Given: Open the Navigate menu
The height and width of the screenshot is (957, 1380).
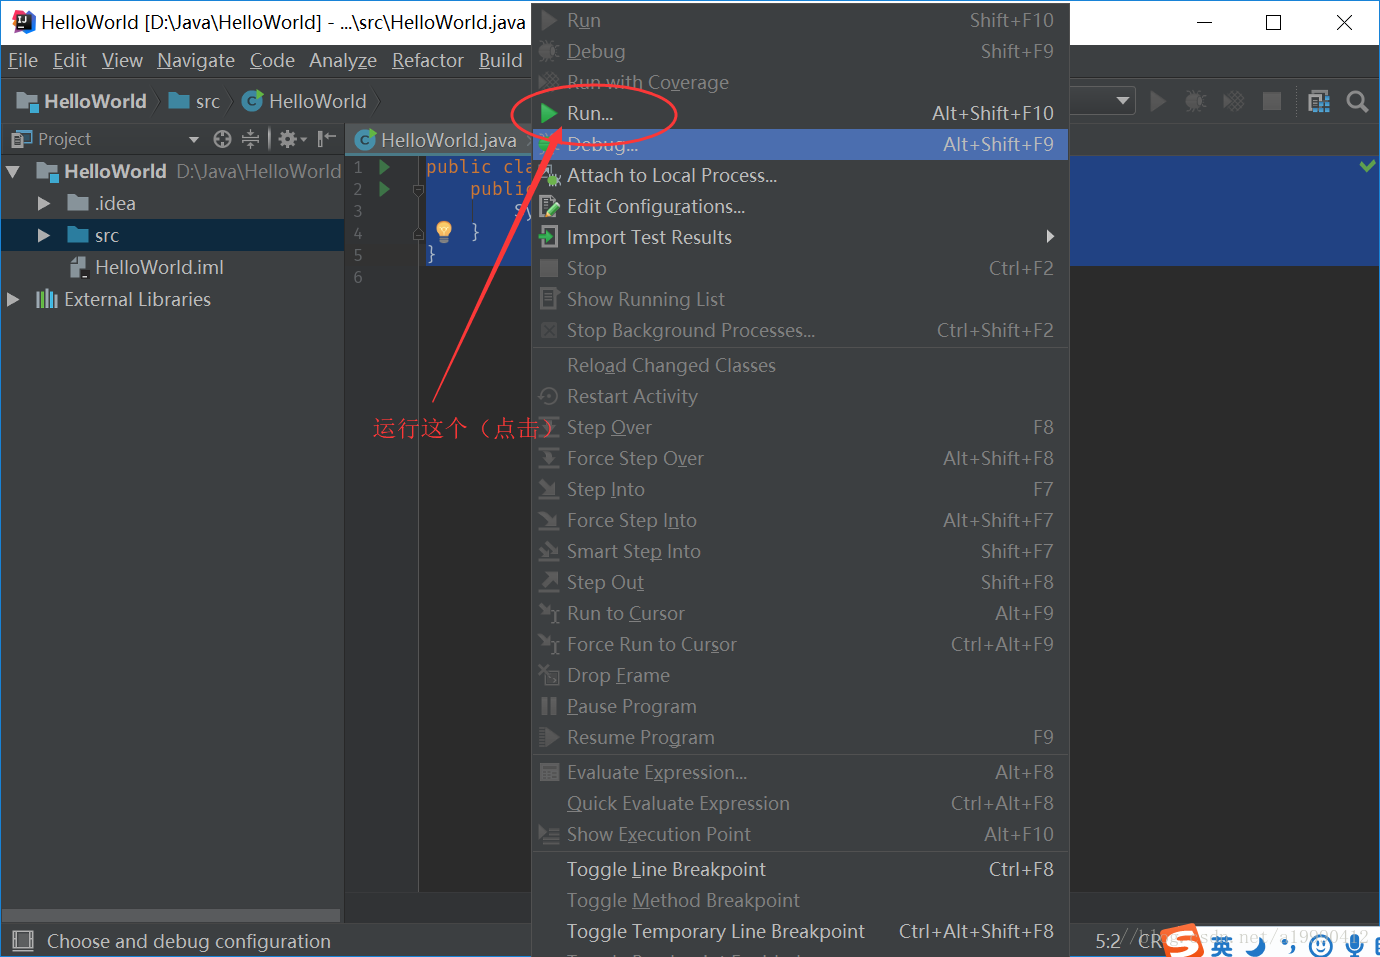Looking at the screenshot, I should (x=196, y=60).
